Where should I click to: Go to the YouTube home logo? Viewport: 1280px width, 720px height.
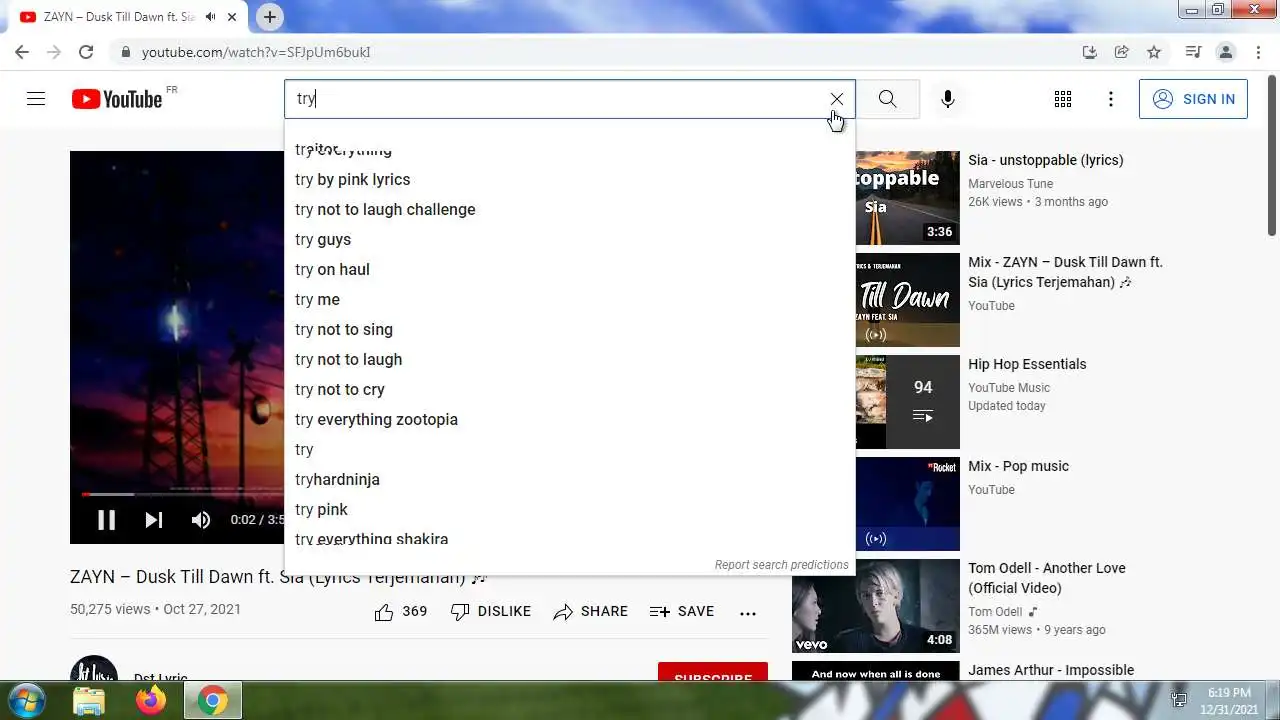click(117, 99)
